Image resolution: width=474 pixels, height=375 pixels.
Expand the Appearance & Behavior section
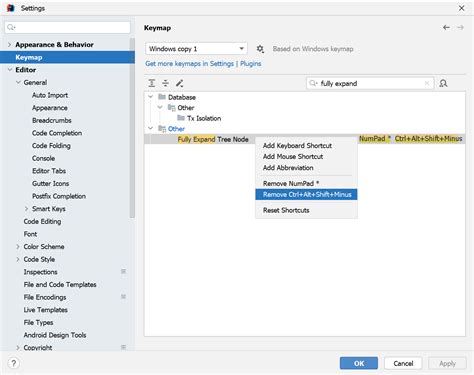pos(9,44)
